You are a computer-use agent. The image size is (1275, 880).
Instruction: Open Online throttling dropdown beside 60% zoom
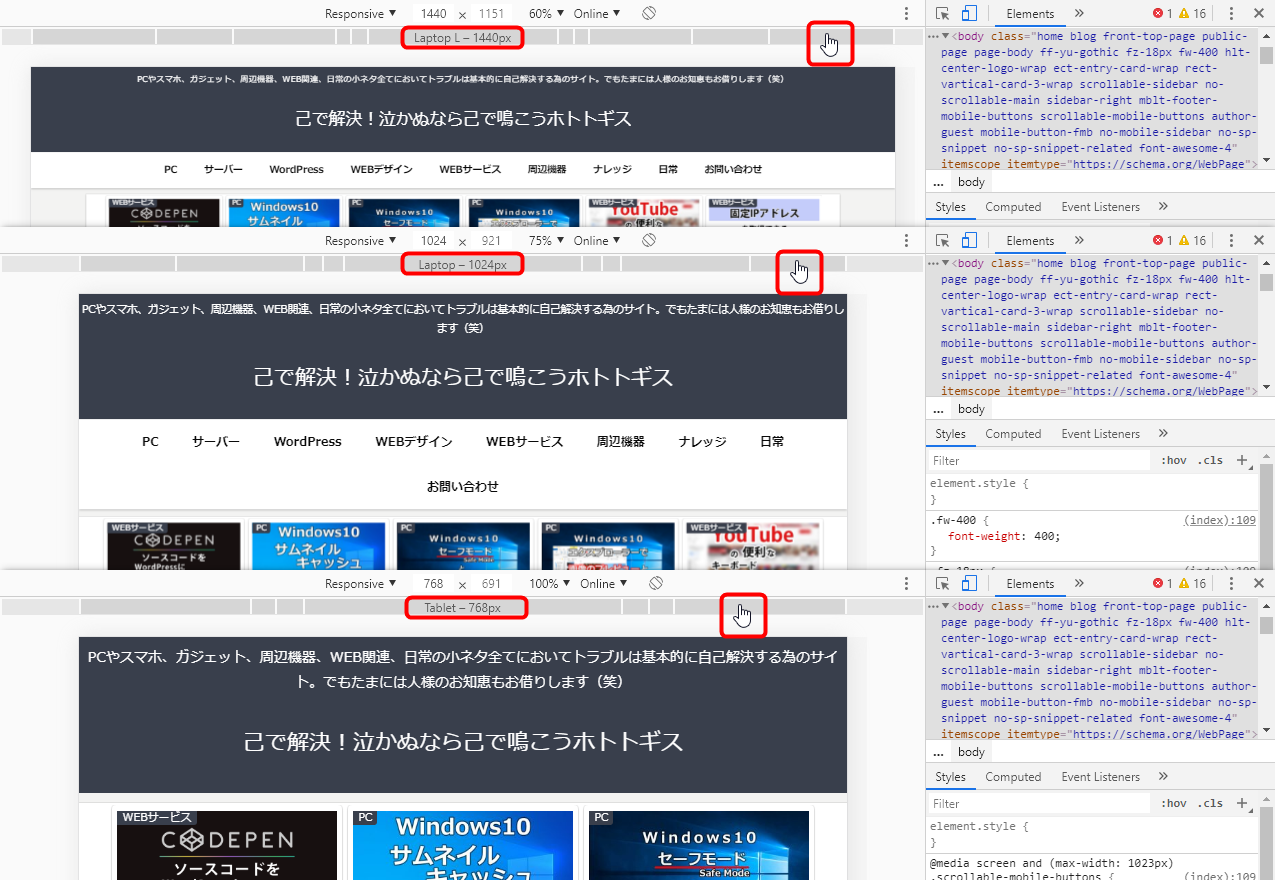597,14
